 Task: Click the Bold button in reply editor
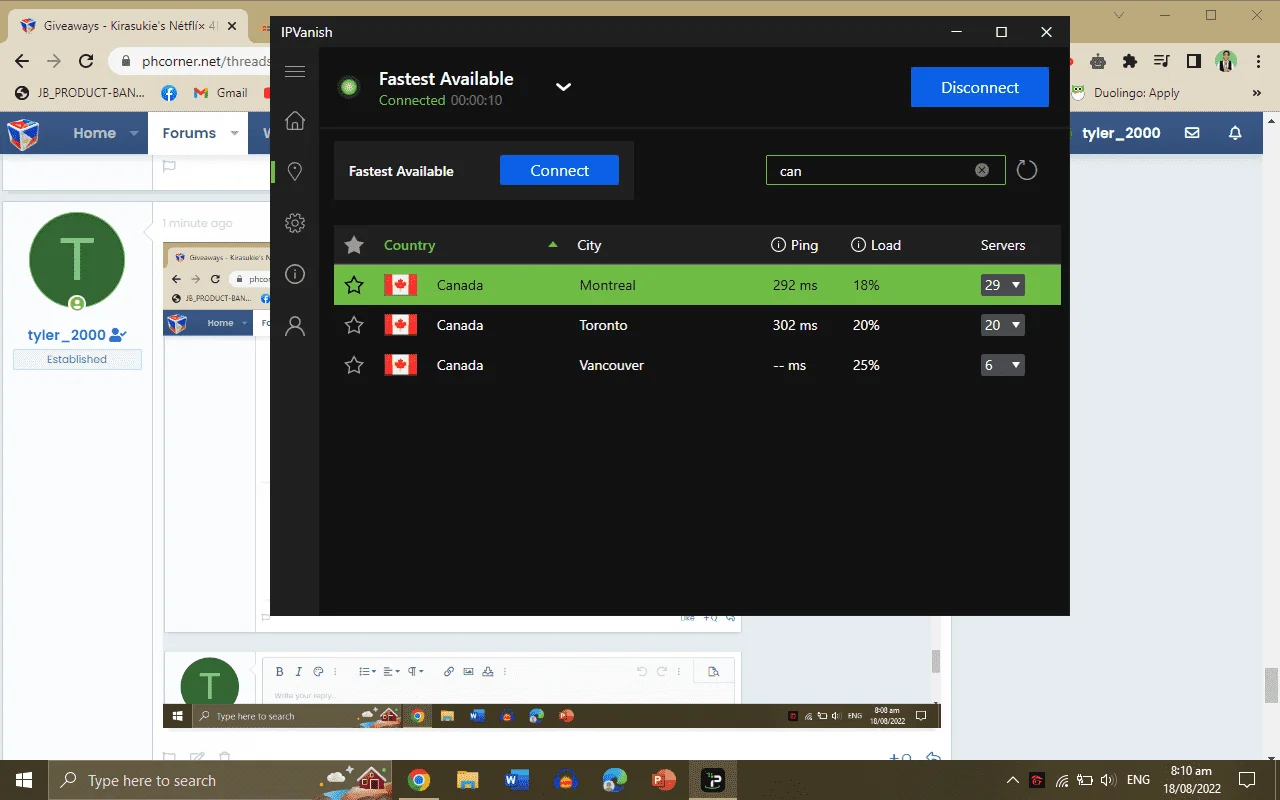[x=280, y=672]
